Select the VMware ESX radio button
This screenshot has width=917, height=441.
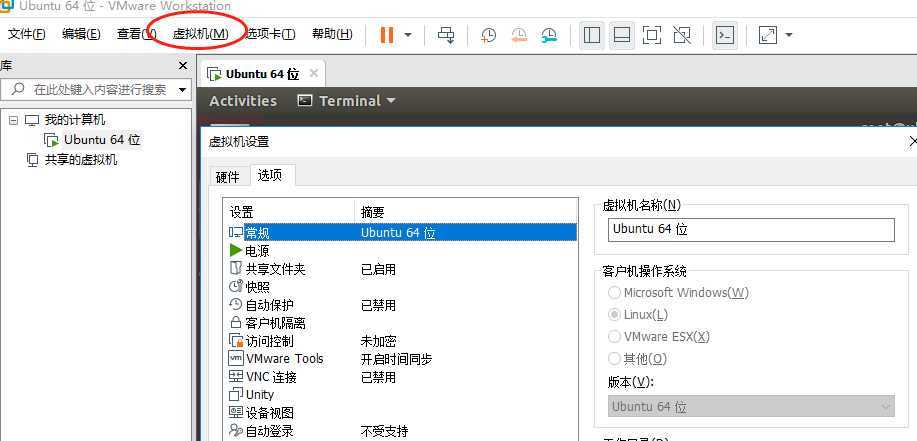coord(614,336)
